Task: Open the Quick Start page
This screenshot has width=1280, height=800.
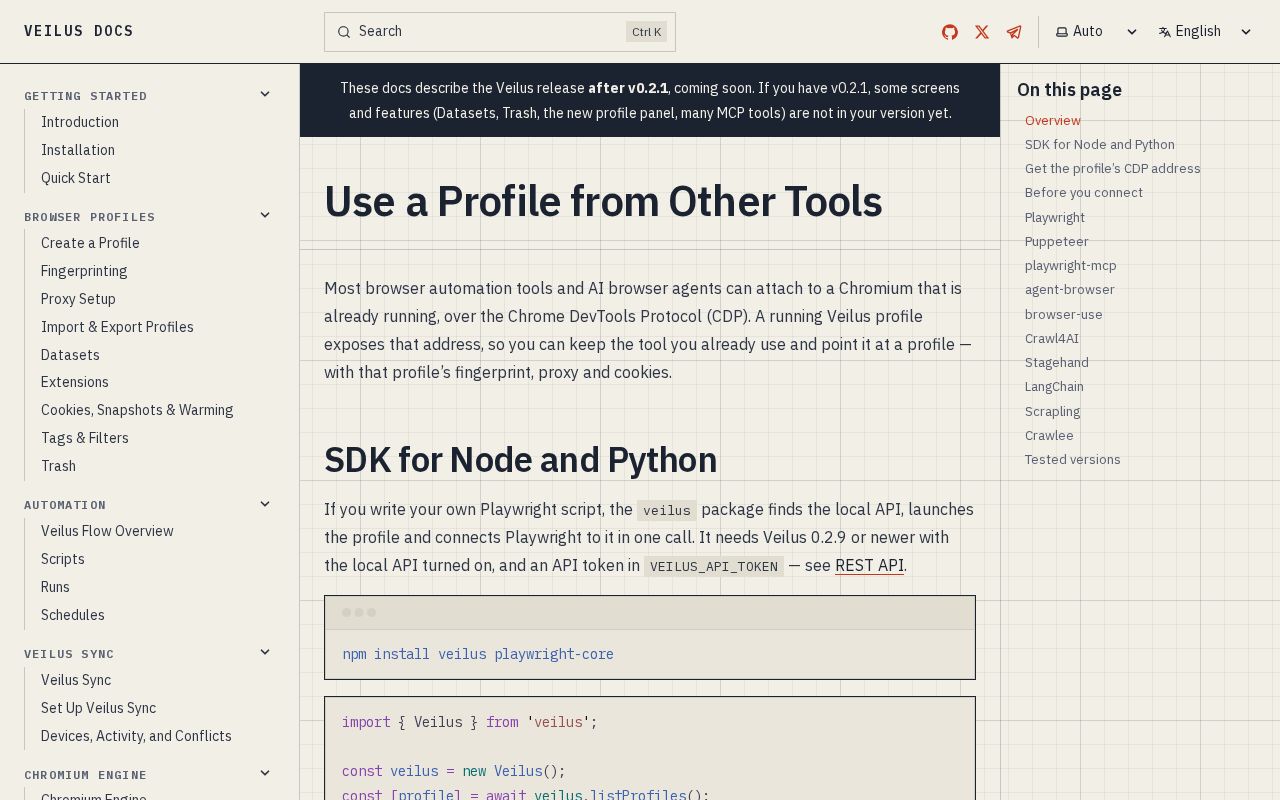Action: pos(76,178)
